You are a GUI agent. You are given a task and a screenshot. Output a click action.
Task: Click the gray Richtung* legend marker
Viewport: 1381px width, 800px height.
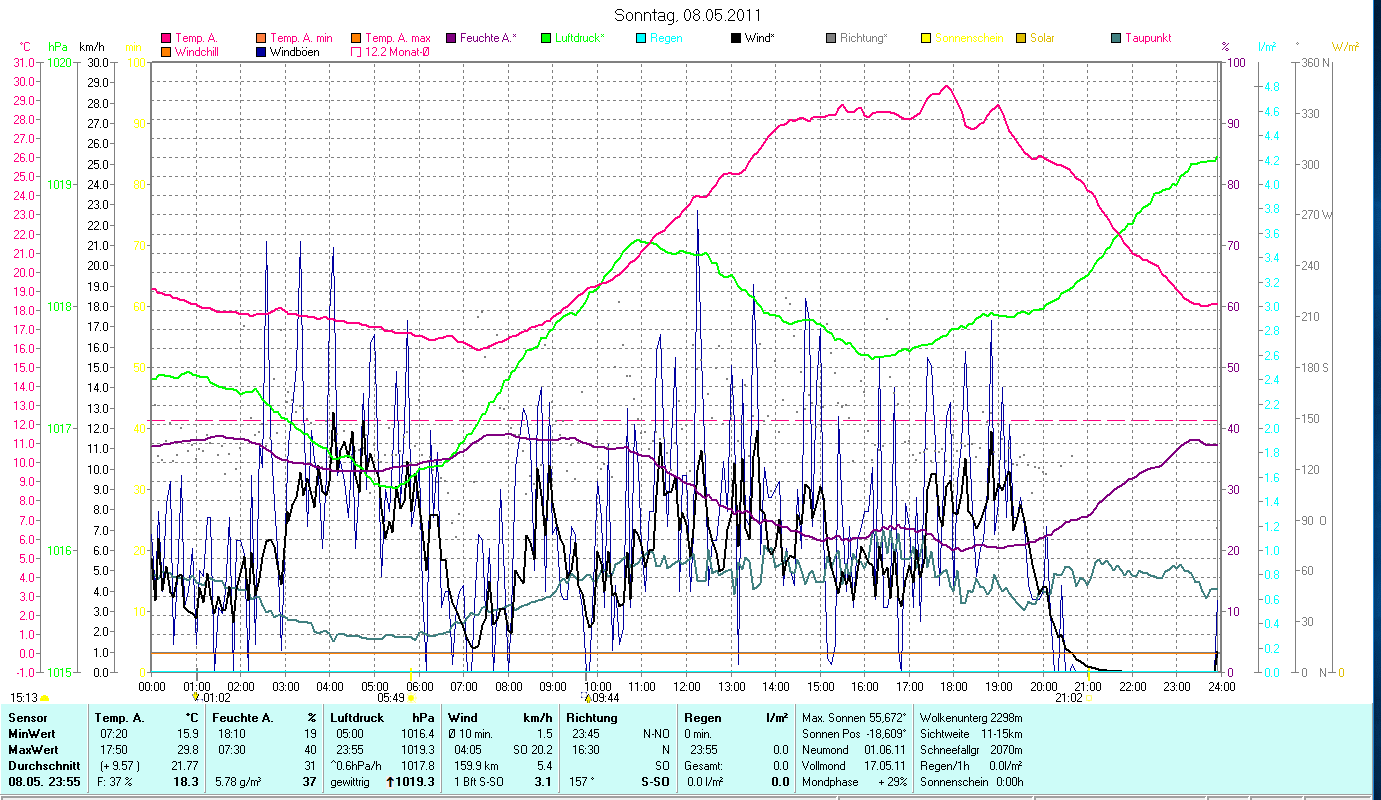[831, 38]
